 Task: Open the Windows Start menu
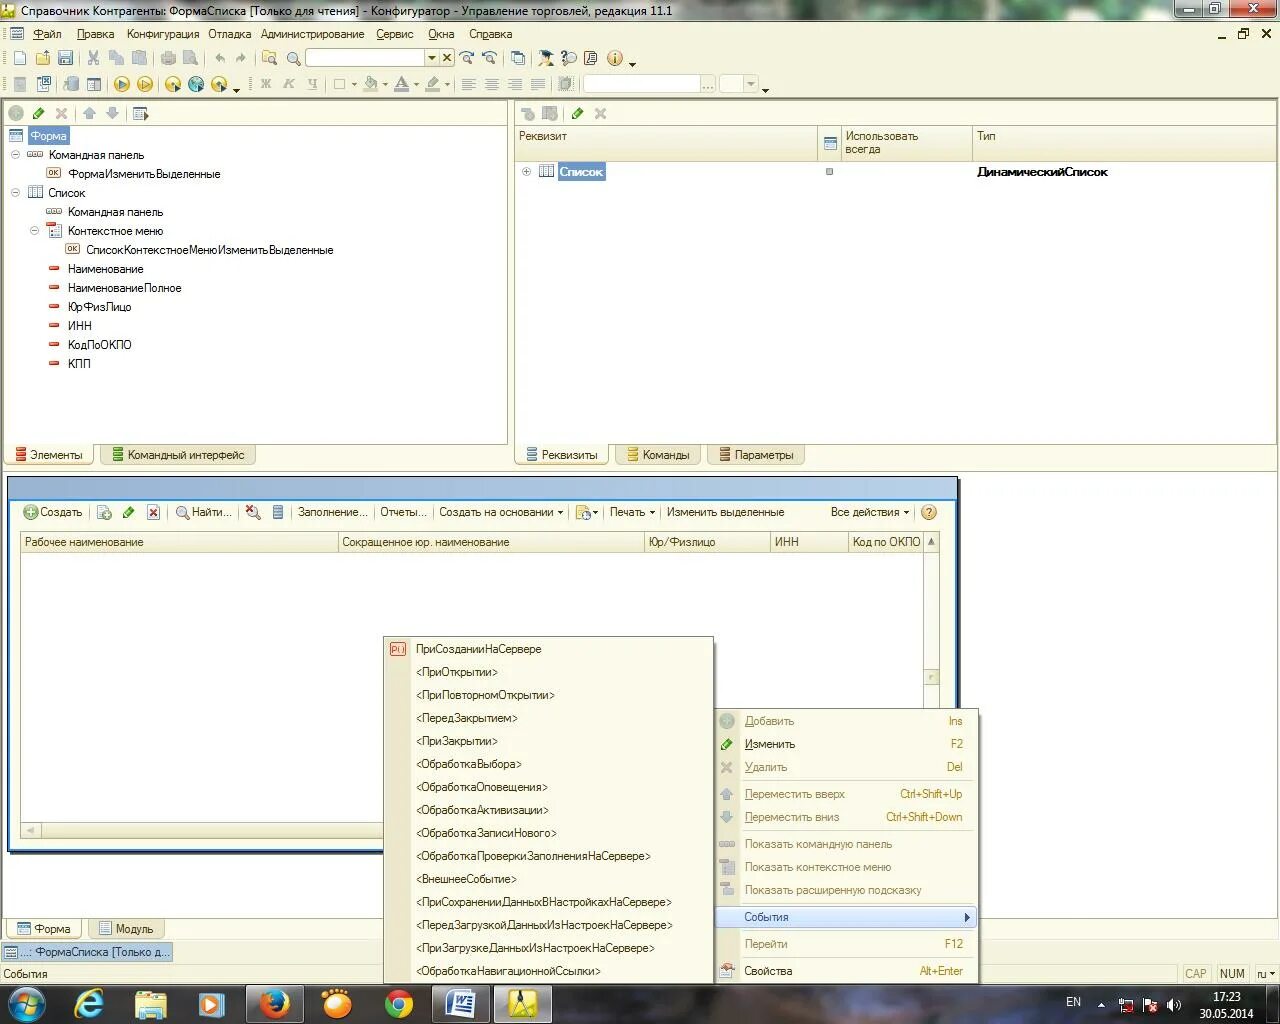pyautogui.click(x=26, y=1003)
